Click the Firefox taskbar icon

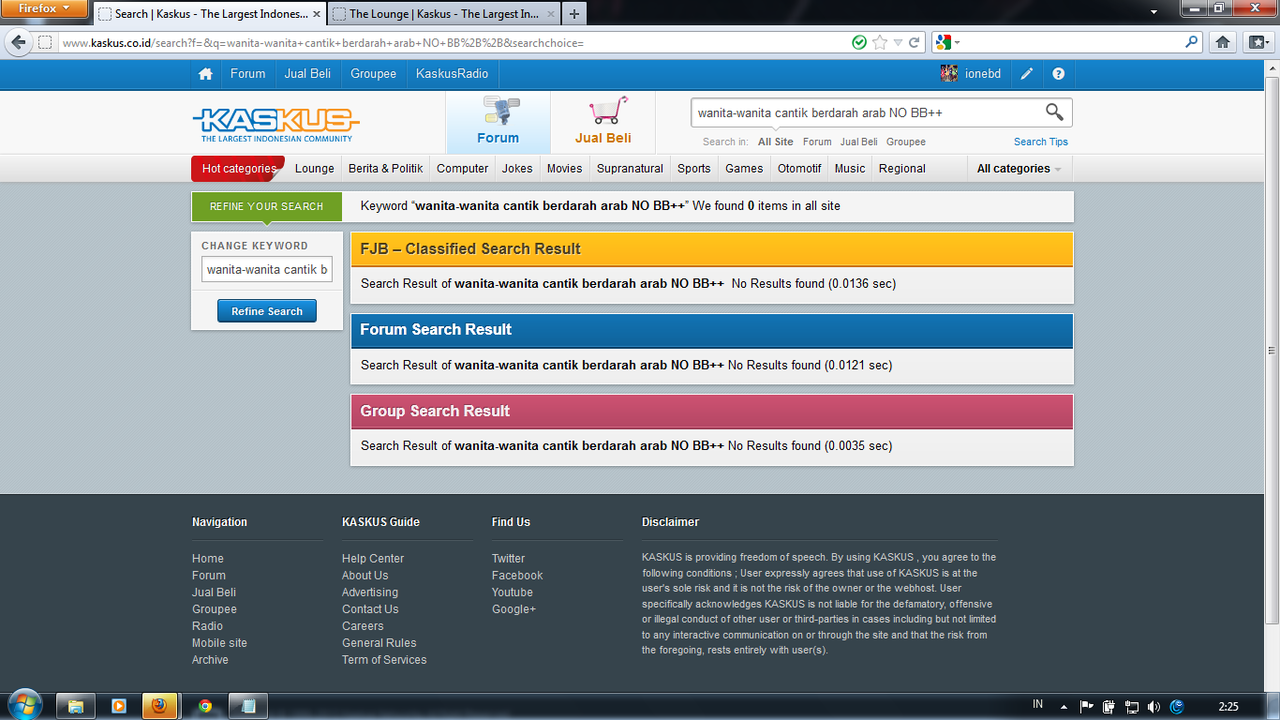point(161,706)
